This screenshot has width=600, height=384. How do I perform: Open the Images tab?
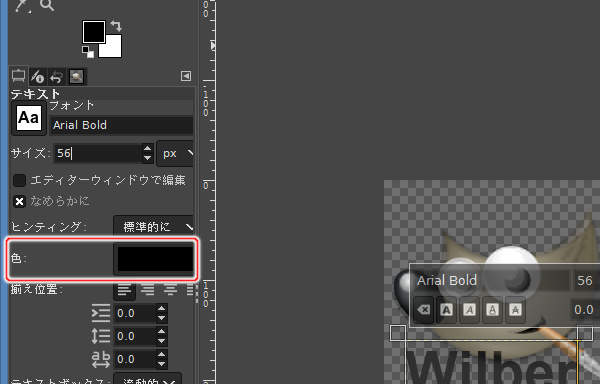tap(76, 77)
